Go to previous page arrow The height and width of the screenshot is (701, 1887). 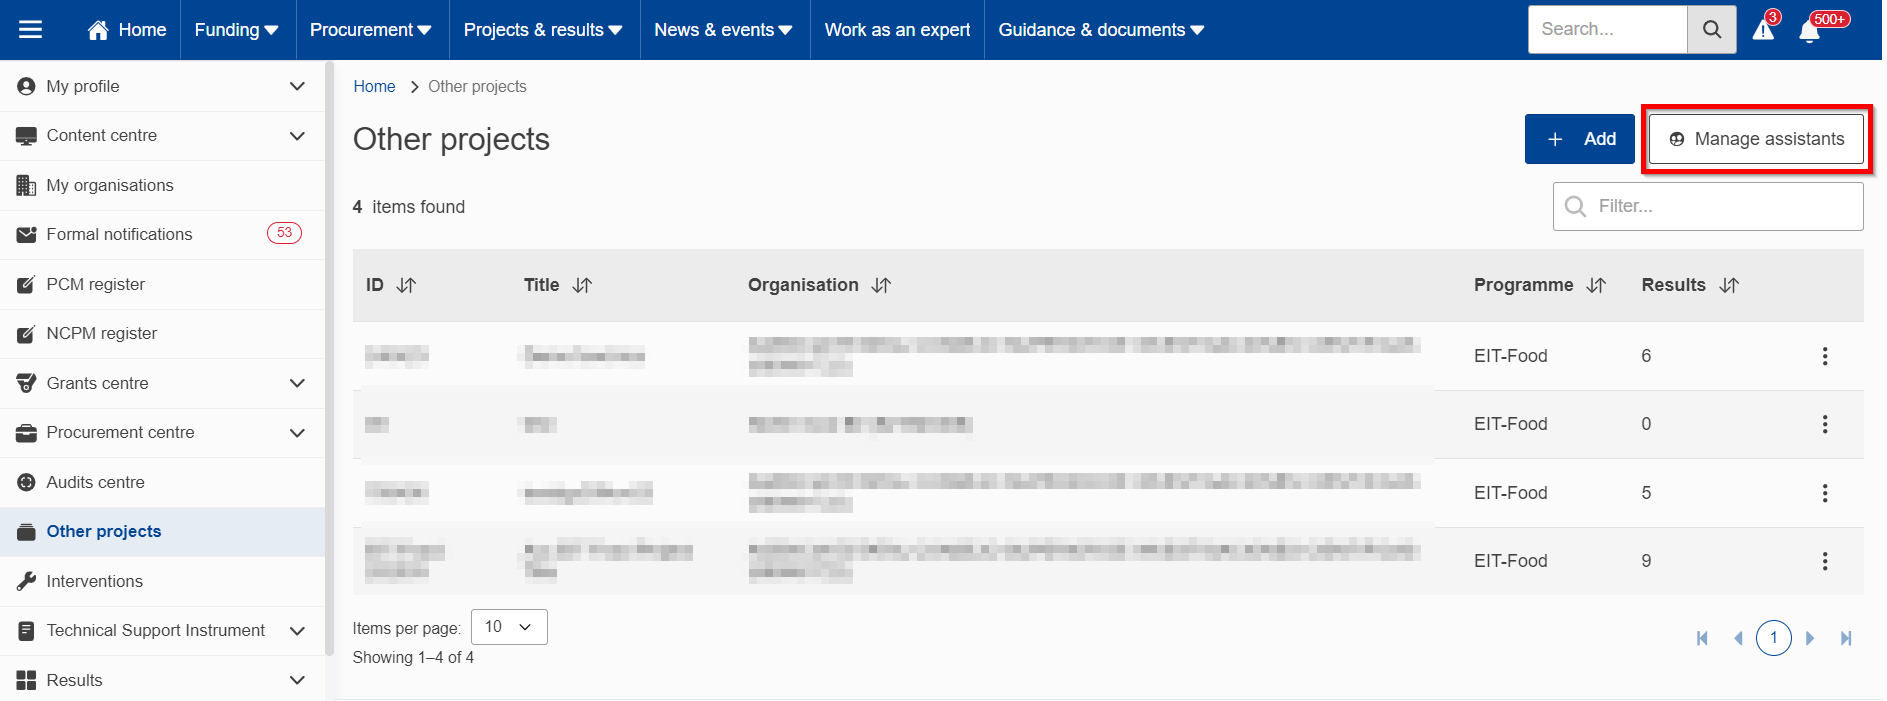[x=1738, y=638]
